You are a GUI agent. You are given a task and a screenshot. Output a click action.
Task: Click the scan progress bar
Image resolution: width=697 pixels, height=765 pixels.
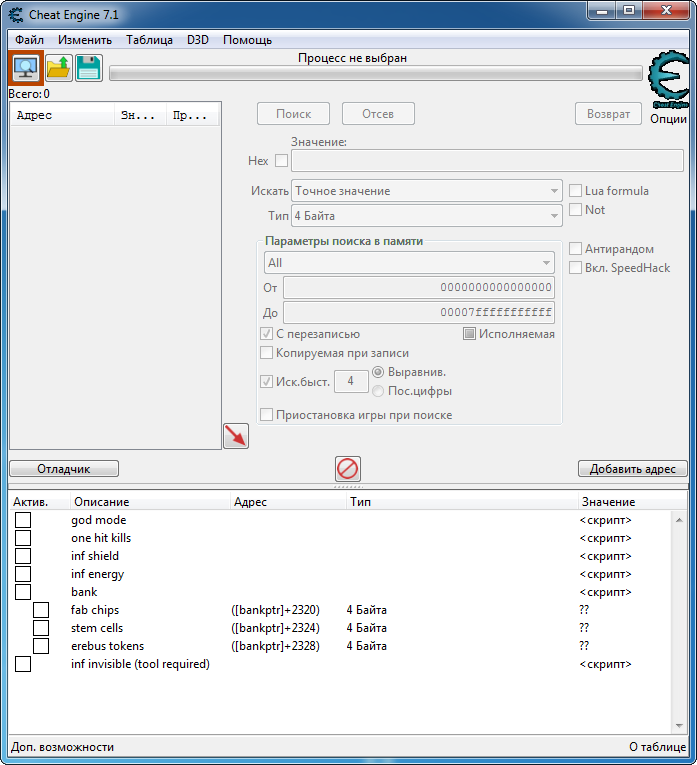[x=376, y=74]
